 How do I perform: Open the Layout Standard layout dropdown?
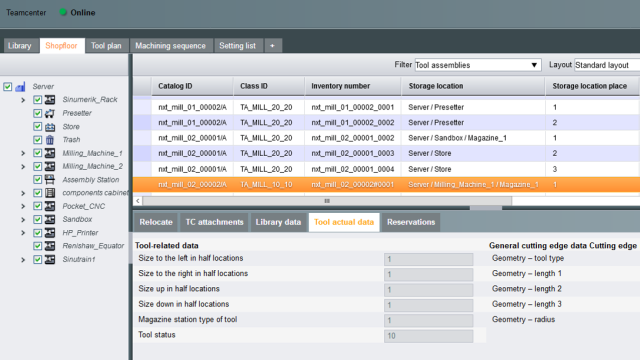pos(607,65)
